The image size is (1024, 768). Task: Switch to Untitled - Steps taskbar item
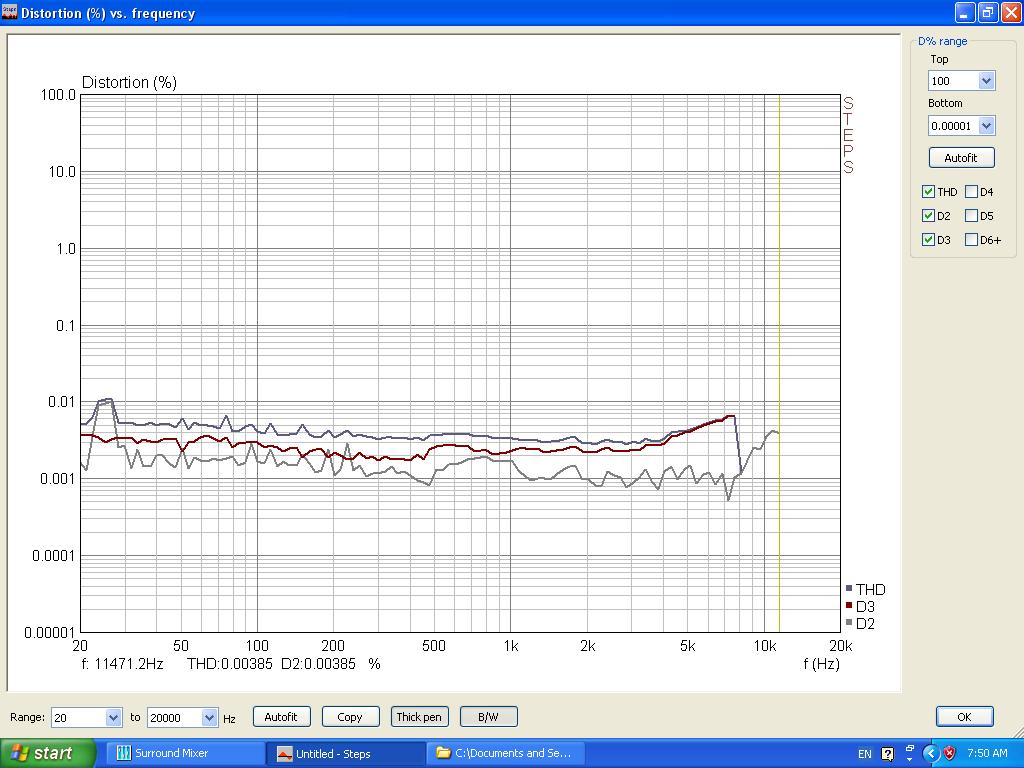tap(346, 753)
